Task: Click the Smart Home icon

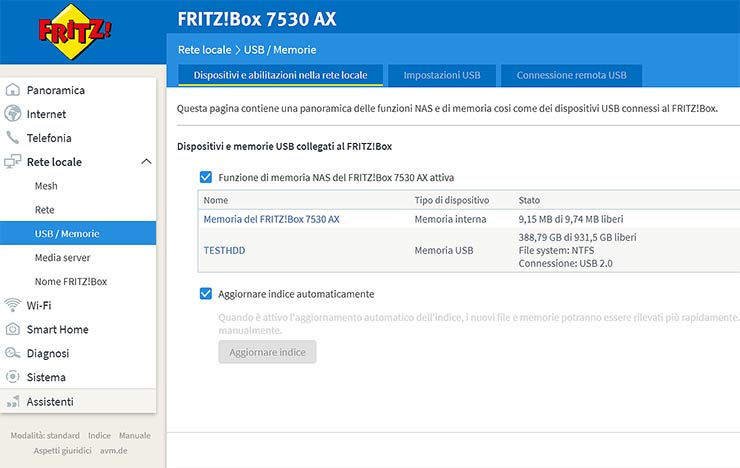Action: (13, 329)
